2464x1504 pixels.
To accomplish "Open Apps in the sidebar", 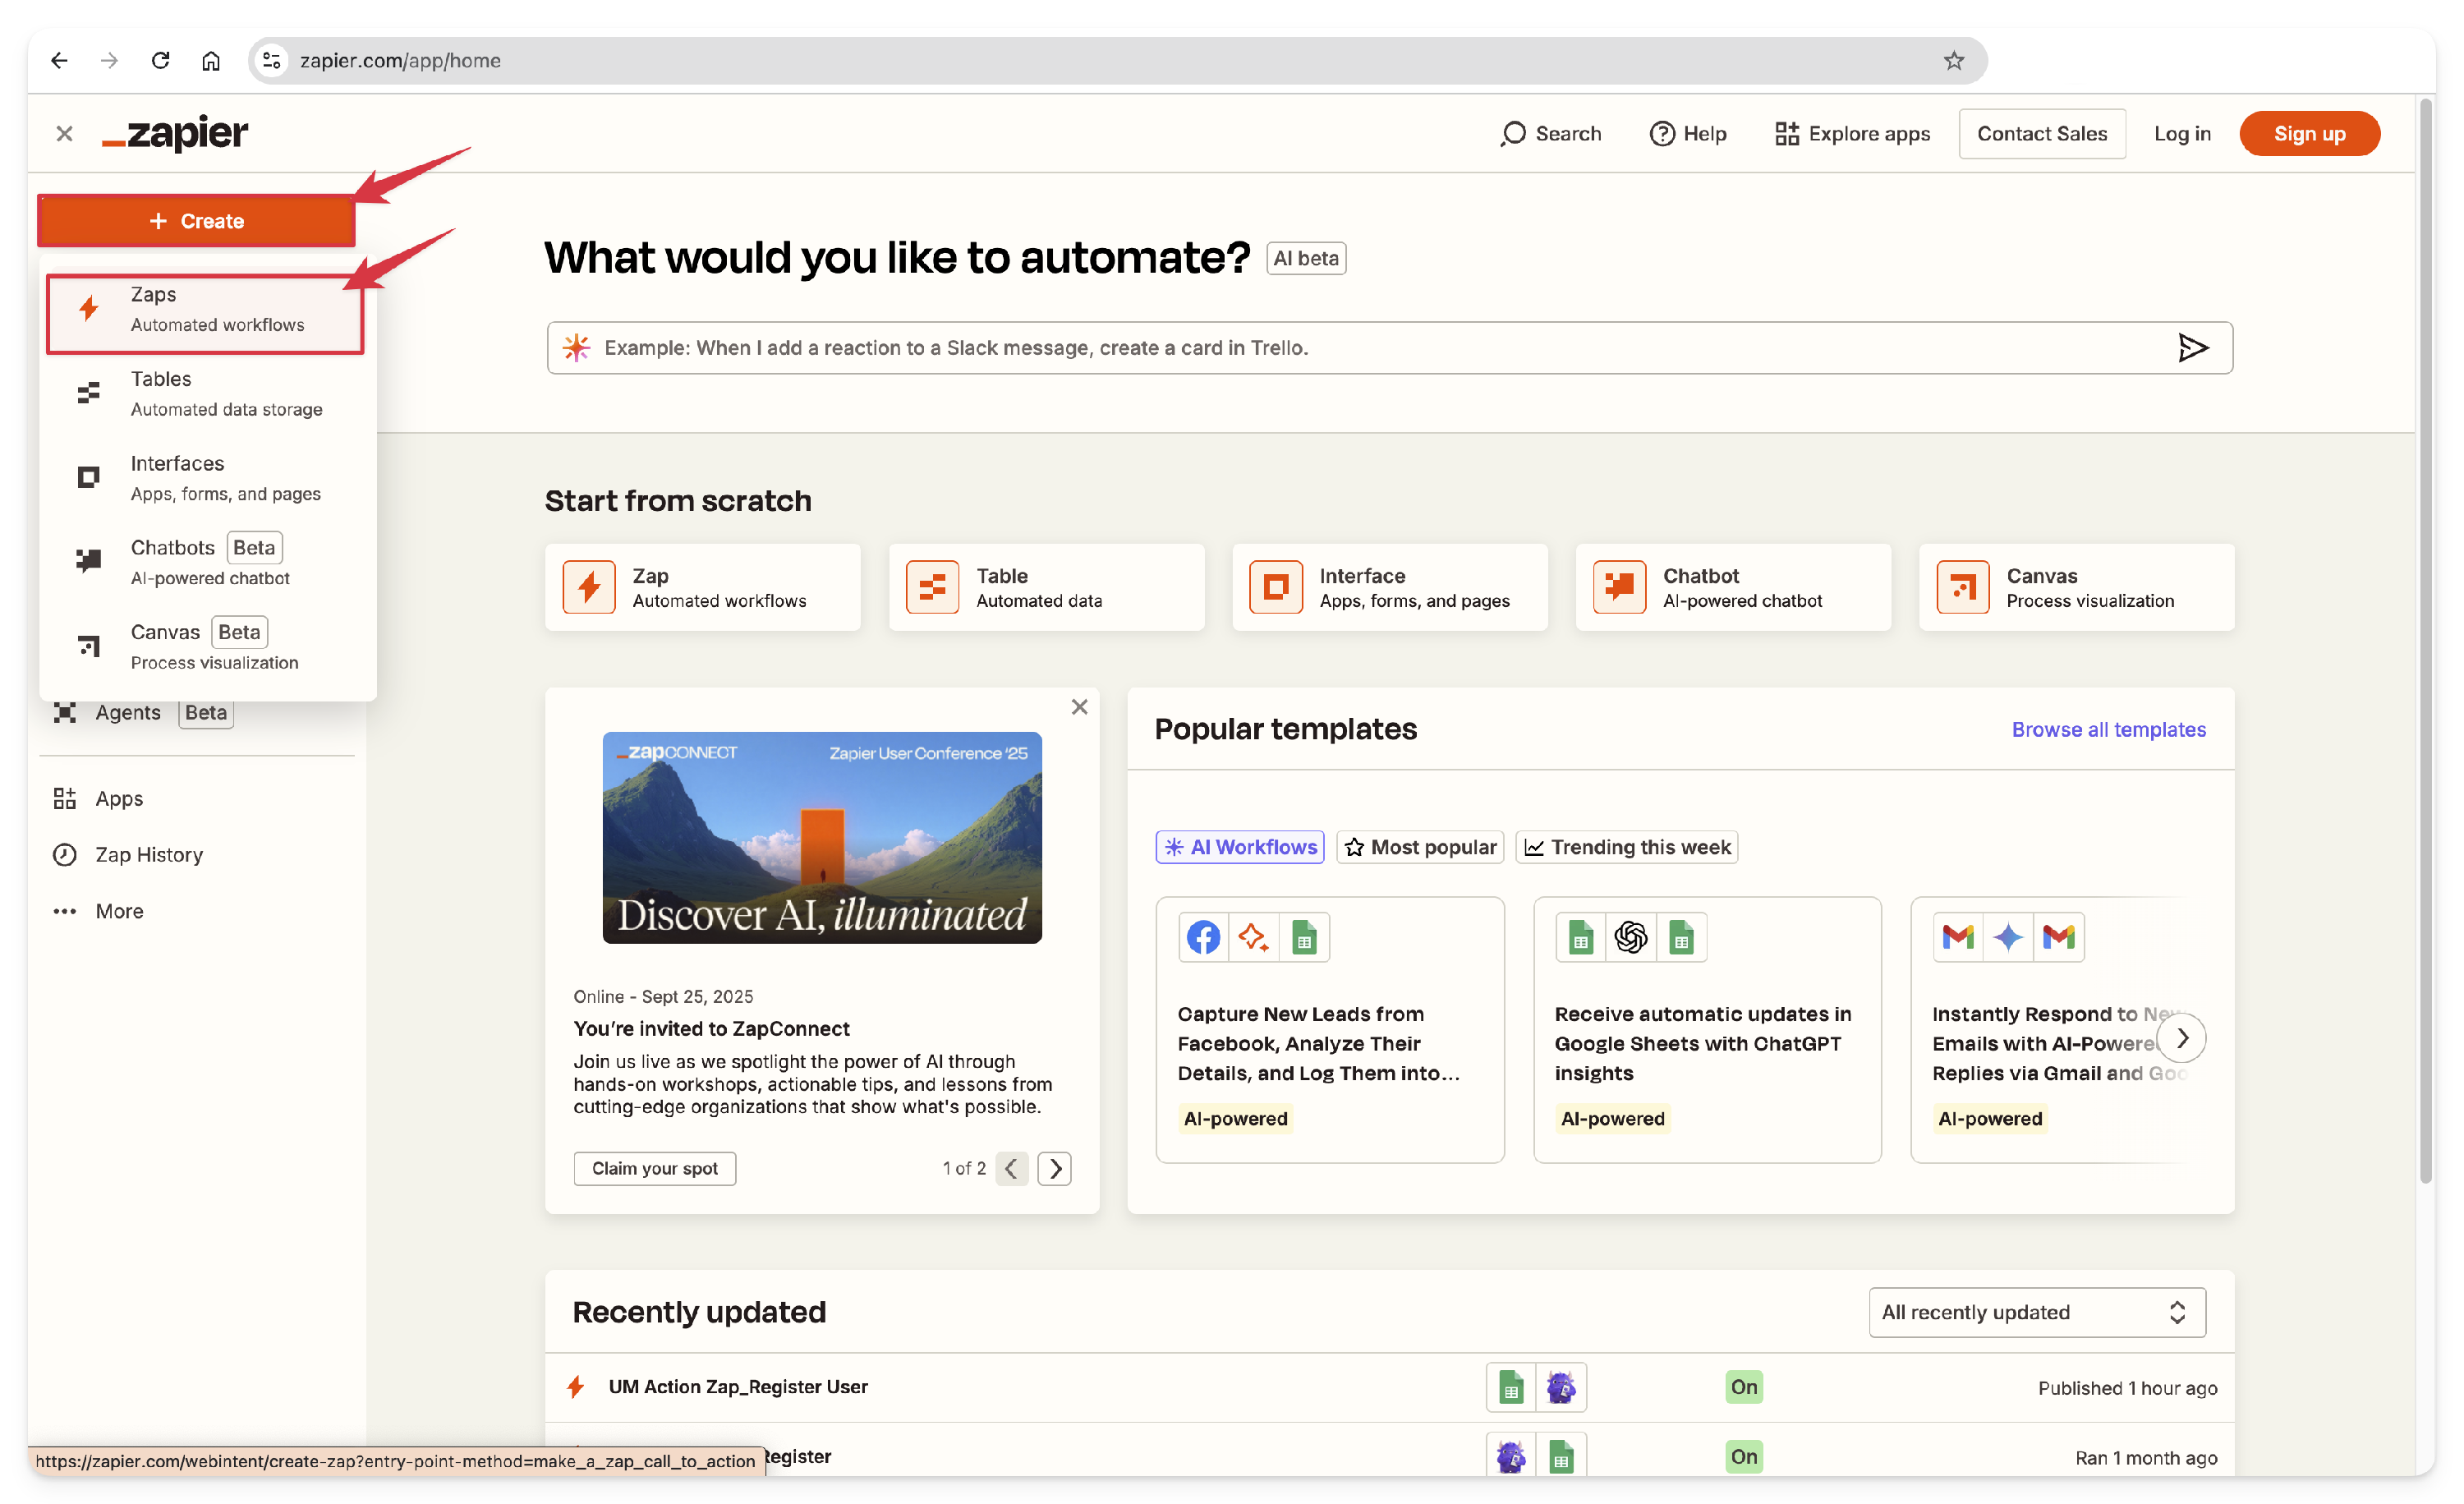I will click(98, 798).
